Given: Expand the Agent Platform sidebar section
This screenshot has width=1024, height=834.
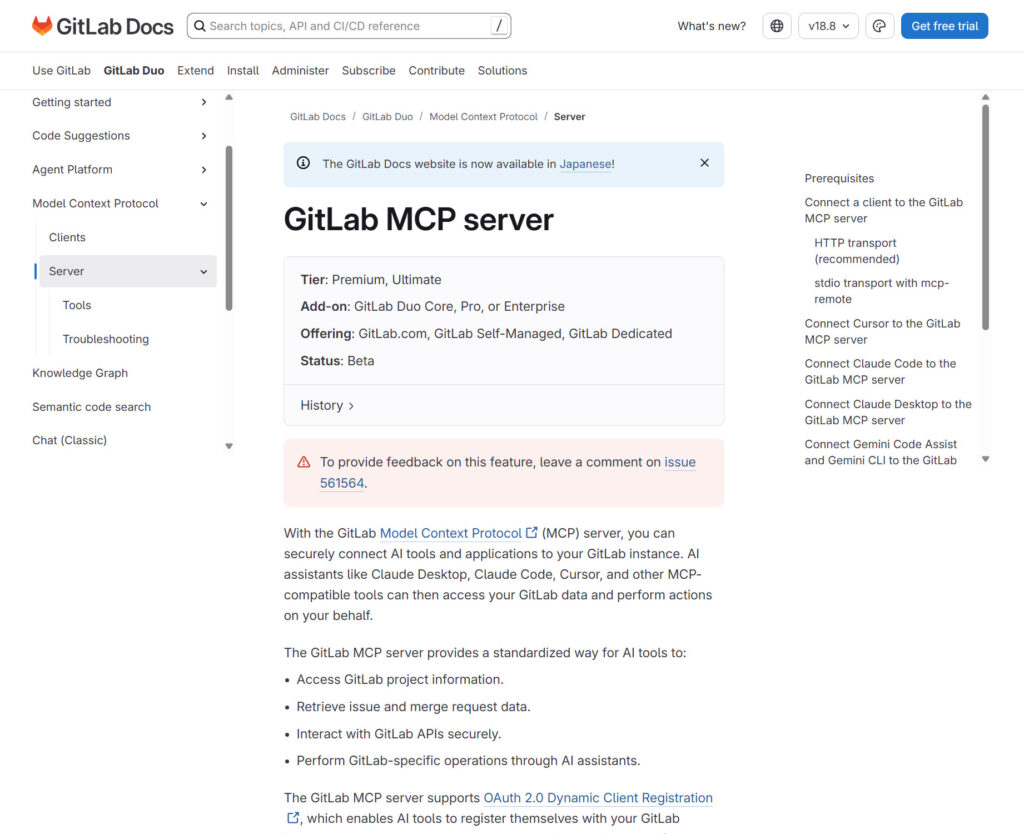Looking at the screenshot, I should [x=204, y=170].
